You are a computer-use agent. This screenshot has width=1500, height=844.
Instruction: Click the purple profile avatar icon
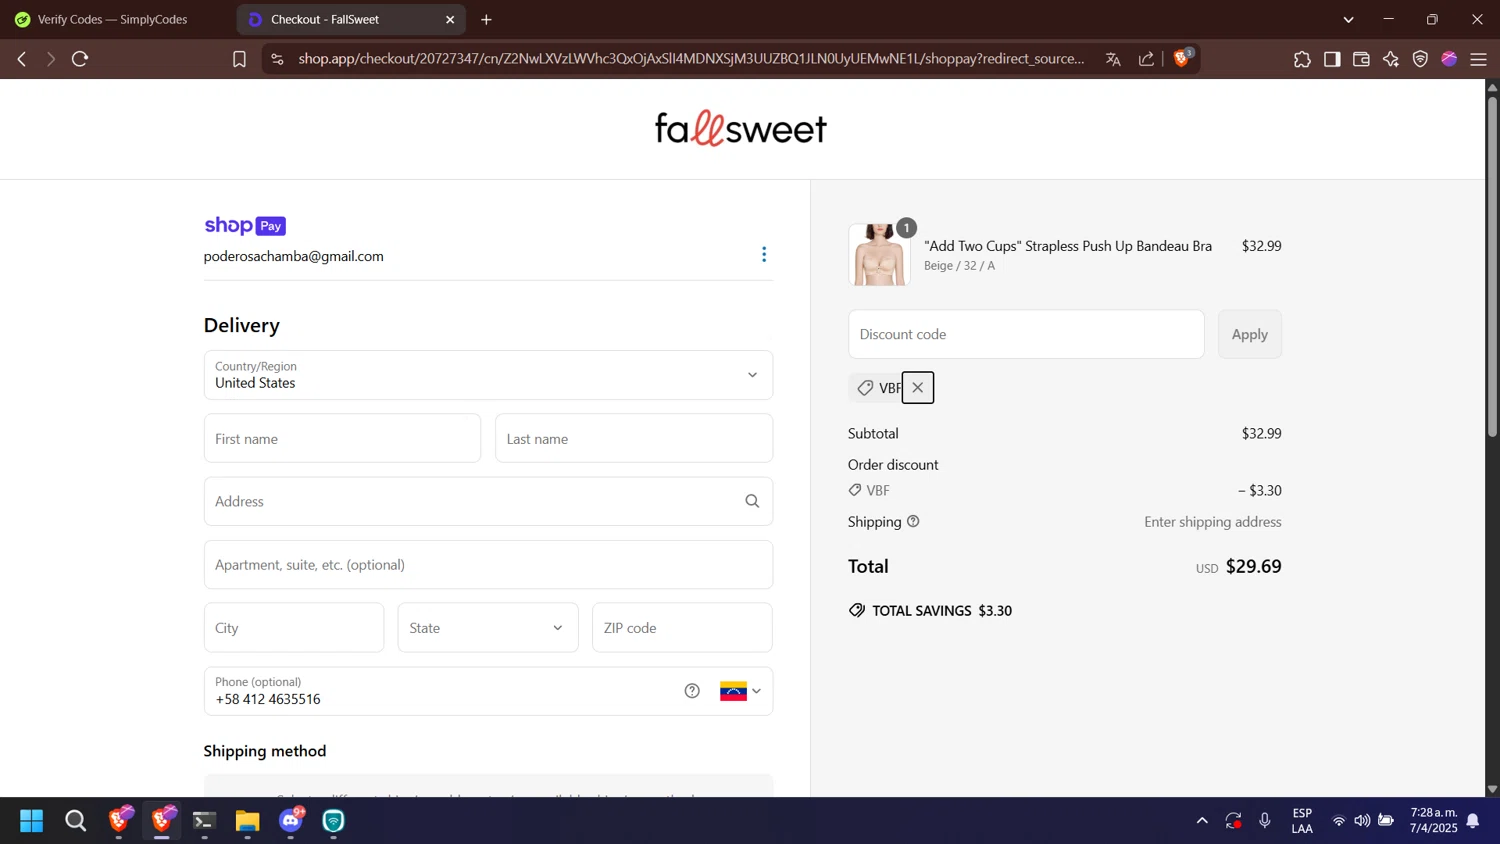[x=1449, y=59]
